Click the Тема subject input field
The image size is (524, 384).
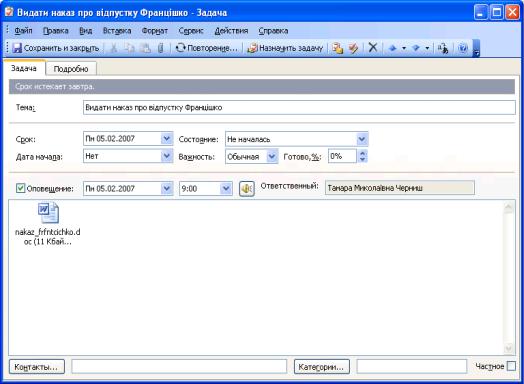pyautogui.click(x=299, y=108)
